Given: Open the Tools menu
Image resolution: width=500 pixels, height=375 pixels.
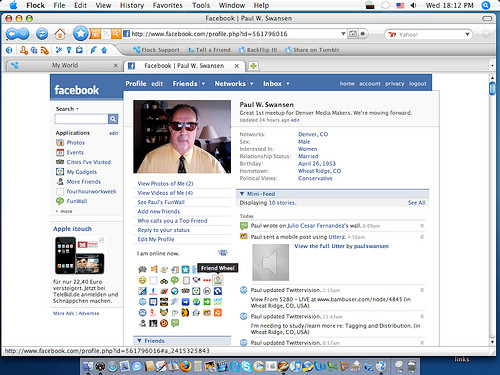Looking at the screenshot, I should pyautogui.click(x=201, y=5).
